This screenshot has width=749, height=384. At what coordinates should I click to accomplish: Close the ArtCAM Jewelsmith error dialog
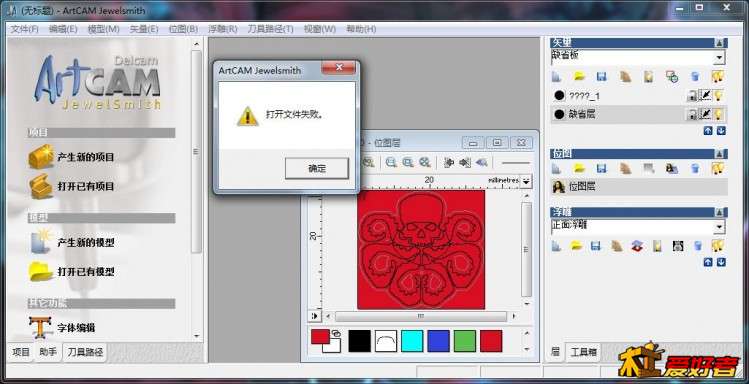tap(338, 67)
